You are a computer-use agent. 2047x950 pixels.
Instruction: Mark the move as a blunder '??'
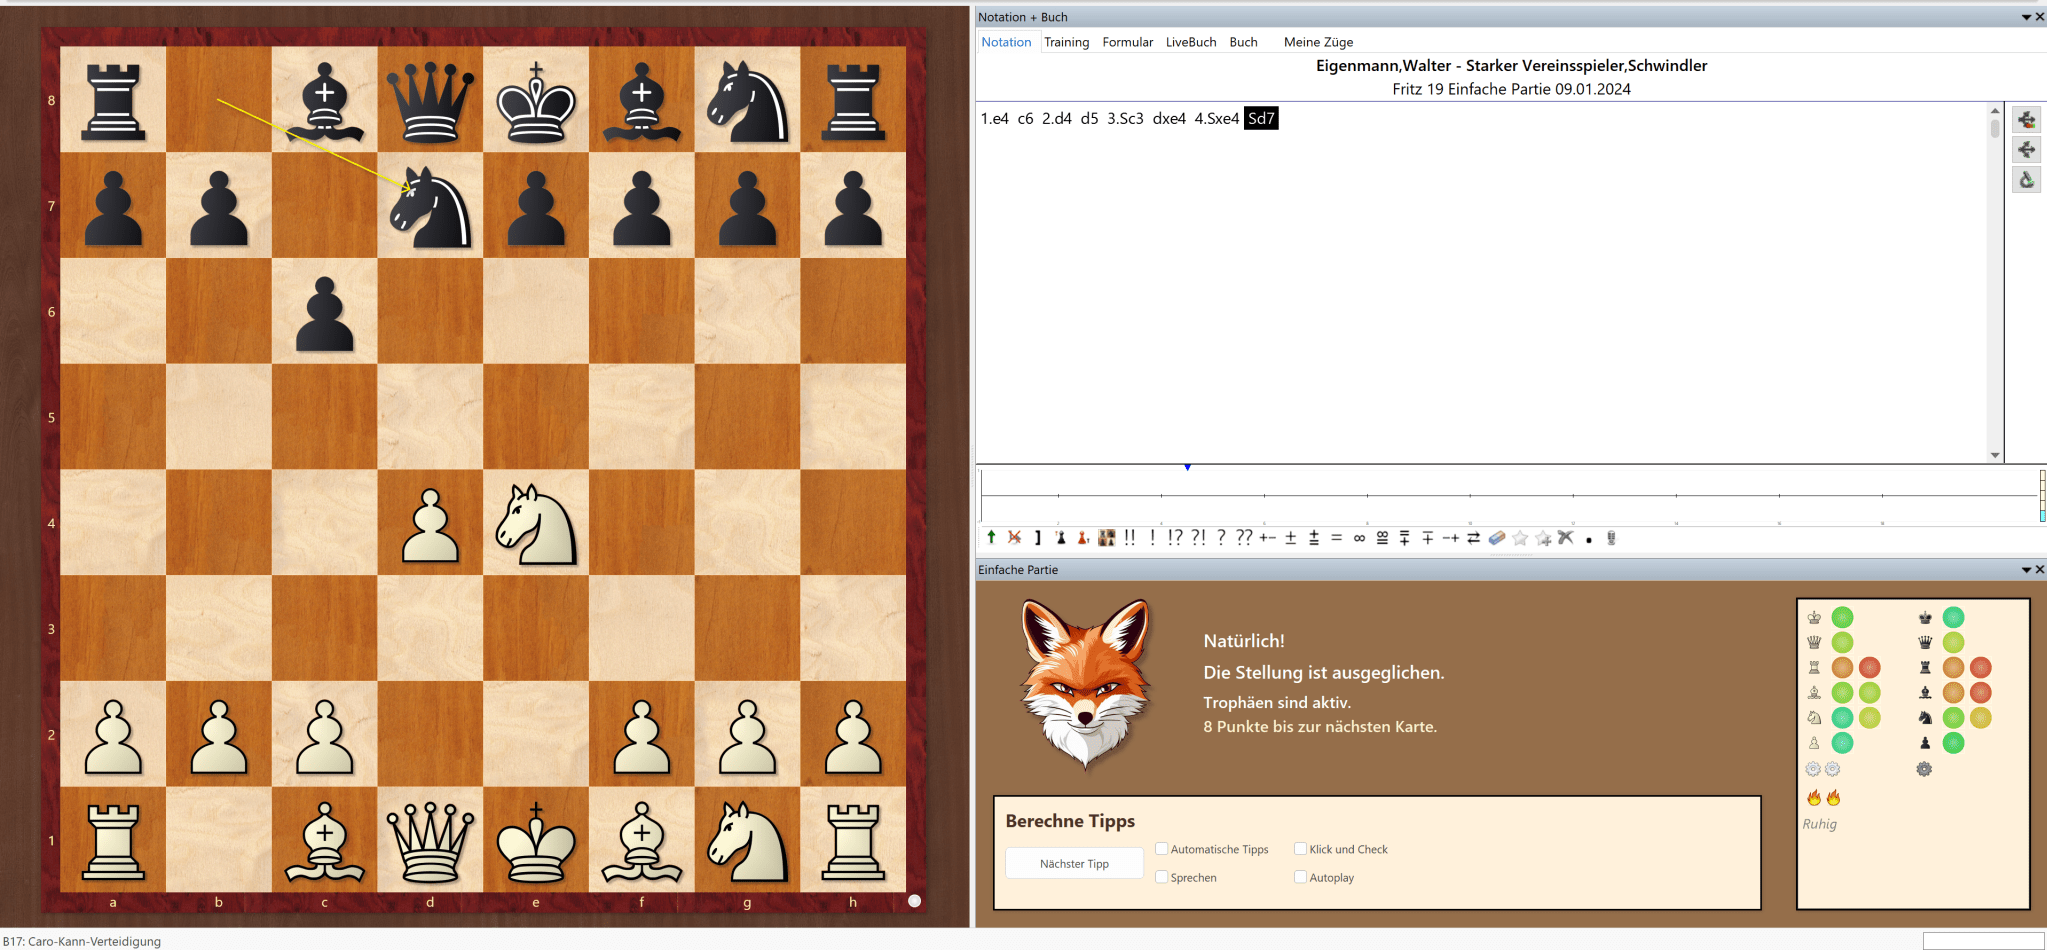(x=1245, y=537)
